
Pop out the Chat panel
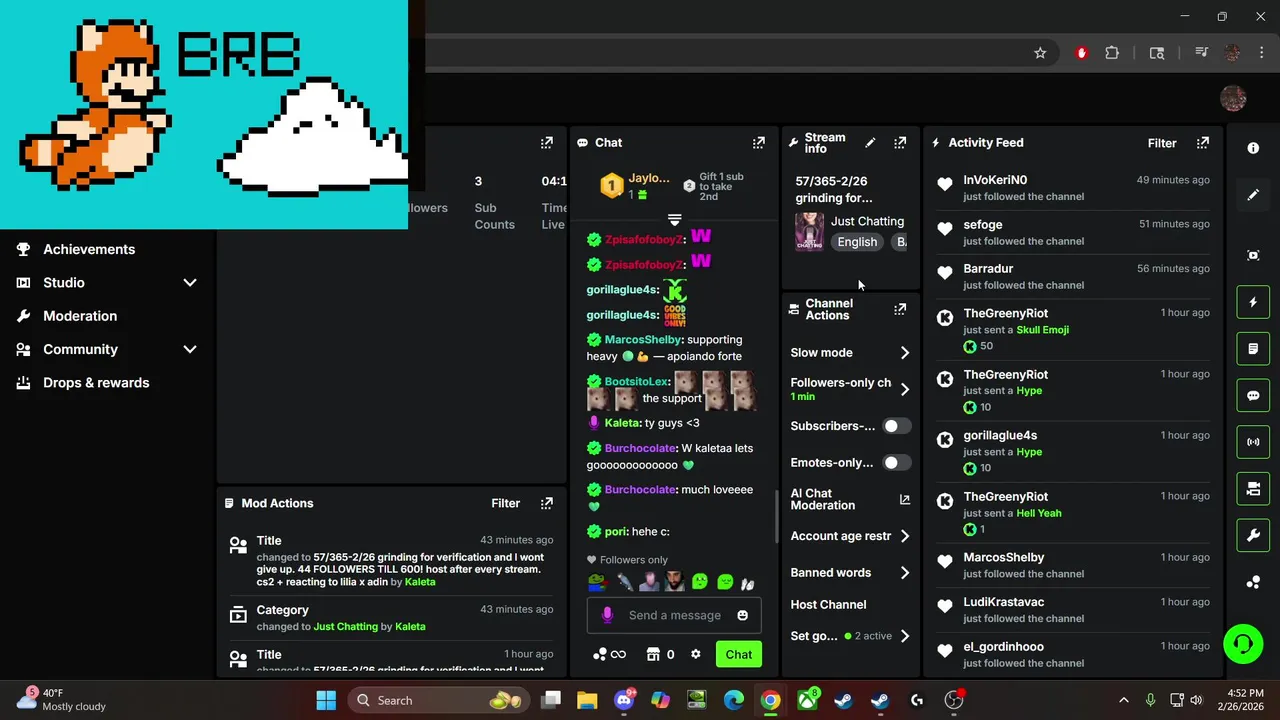759,143
